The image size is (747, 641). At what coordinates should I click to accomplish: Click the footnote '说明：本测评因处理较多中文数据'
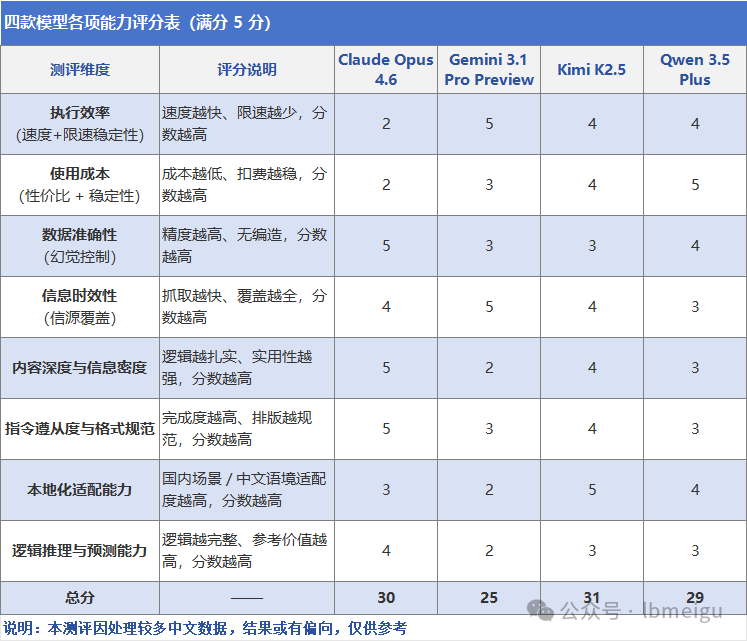pyautogui.click(x=115, y=629)
